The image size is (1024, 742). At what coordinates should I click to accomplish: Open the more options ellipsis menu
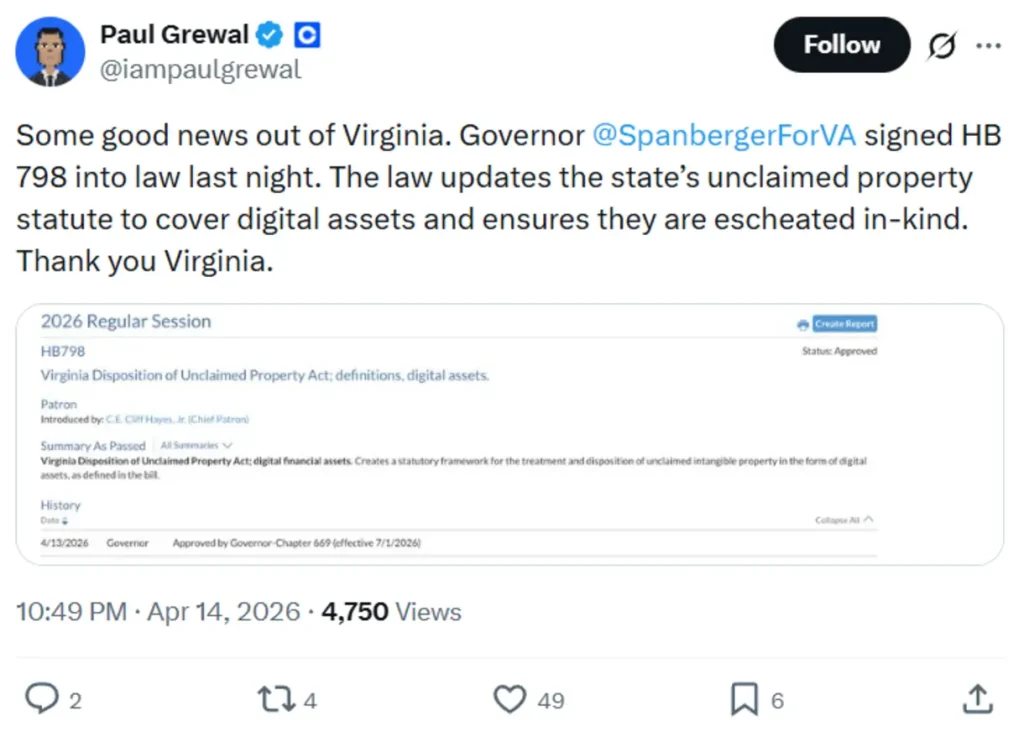click(x=988, y=44)
